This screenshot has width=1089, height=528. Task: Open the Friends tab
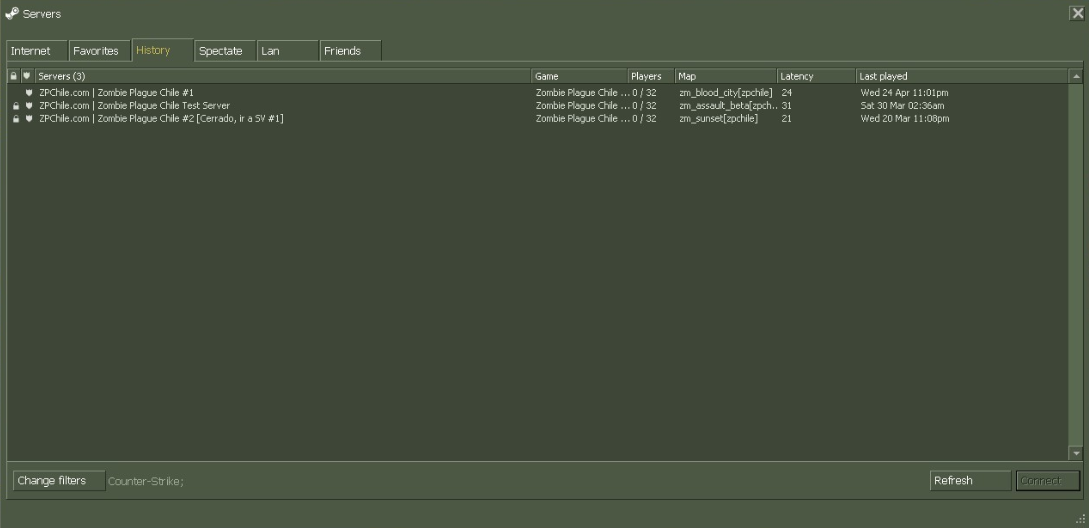(x=350, y=51)
